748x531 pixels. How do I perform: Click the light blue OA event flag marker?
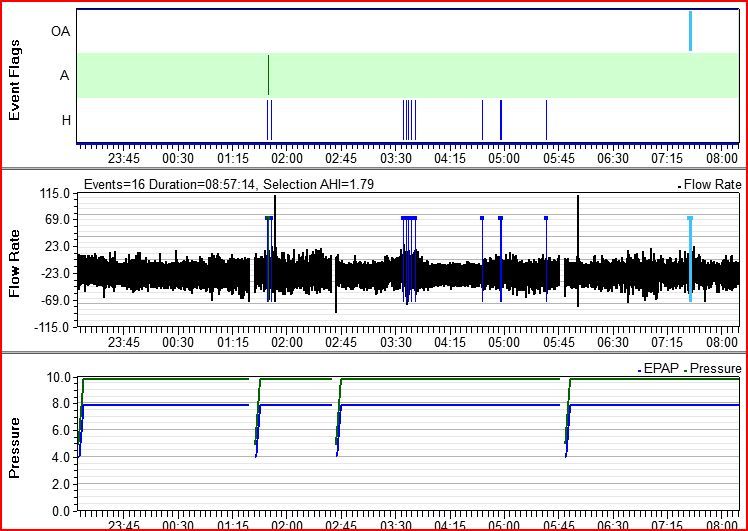690,31
